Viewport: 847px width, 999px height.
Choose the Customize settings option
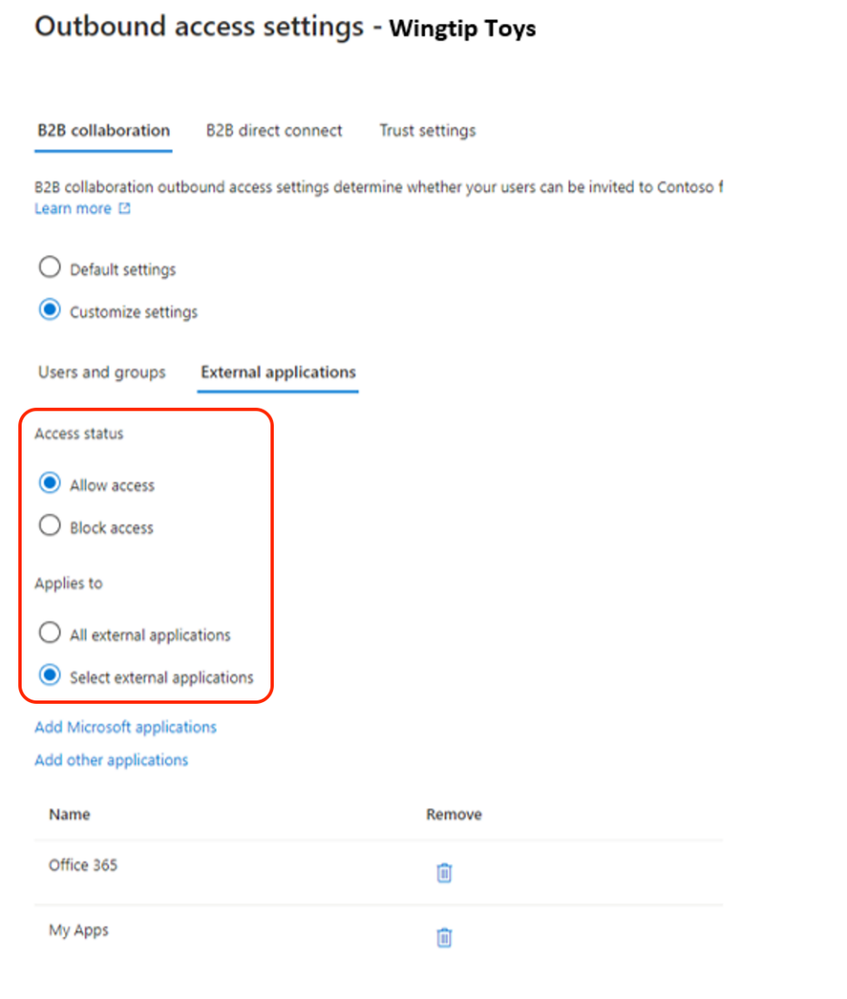coord(50,310)
